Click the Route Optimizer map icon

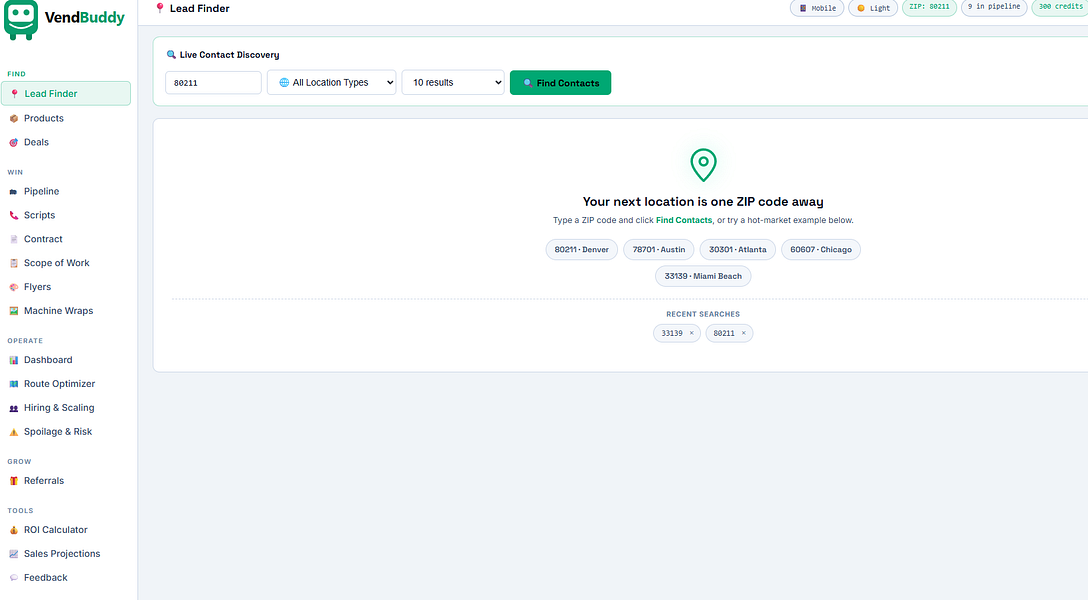(14, 384)
